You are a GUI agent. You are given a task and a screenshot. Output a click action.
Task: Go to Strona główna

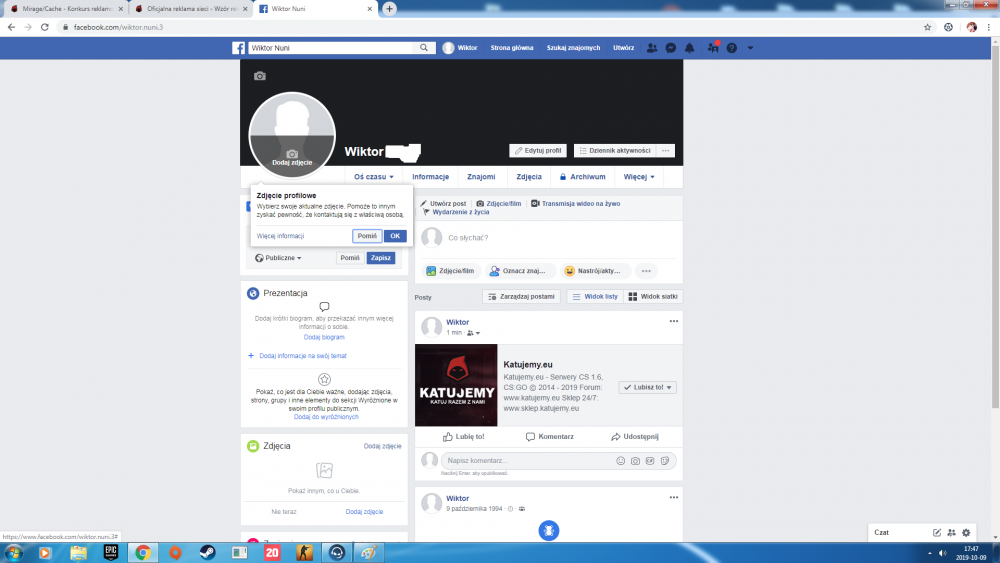511,48
